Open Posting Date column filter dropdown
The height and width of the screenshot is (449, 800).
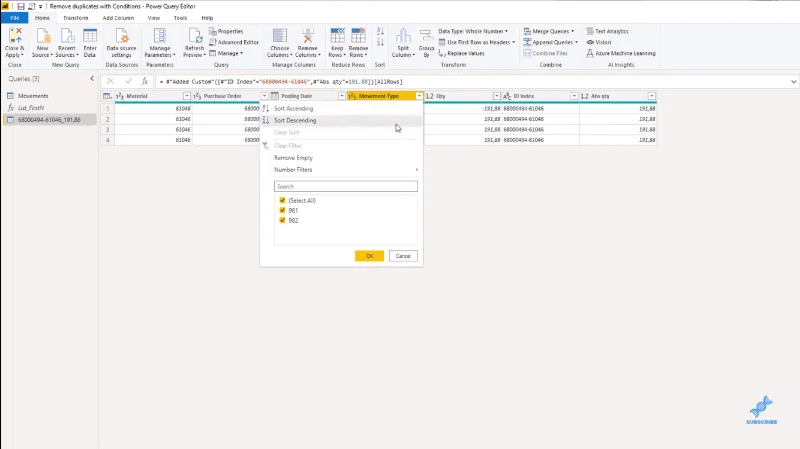click(x=342, y=96)
